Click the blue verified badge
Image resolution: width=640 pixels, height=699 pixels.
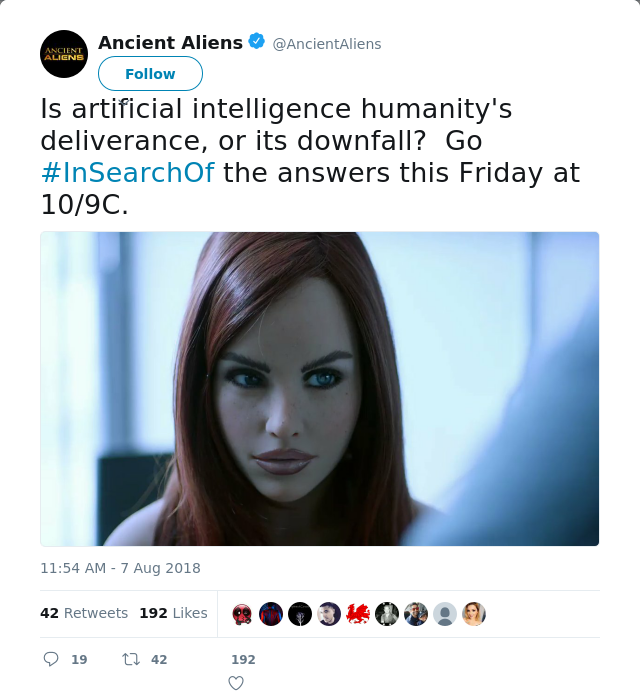(256, 41)
